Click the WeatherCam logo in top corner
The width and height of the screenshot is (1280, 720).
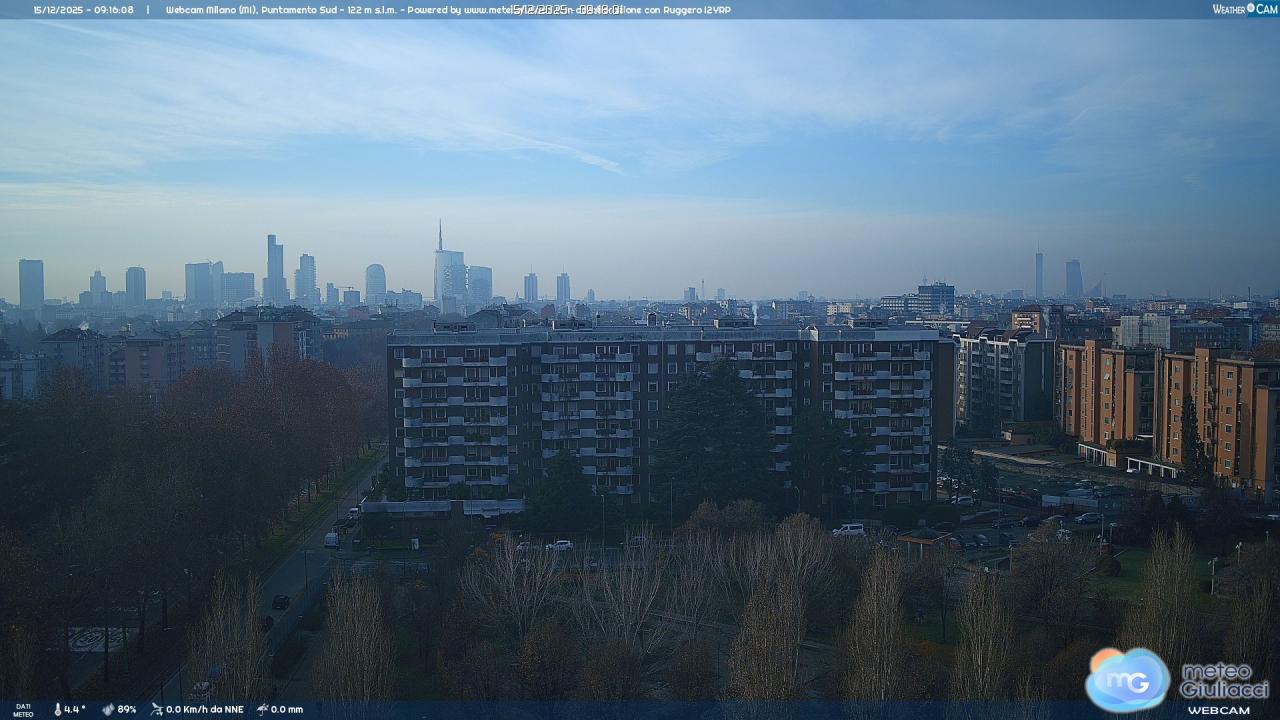(1244, 9)
